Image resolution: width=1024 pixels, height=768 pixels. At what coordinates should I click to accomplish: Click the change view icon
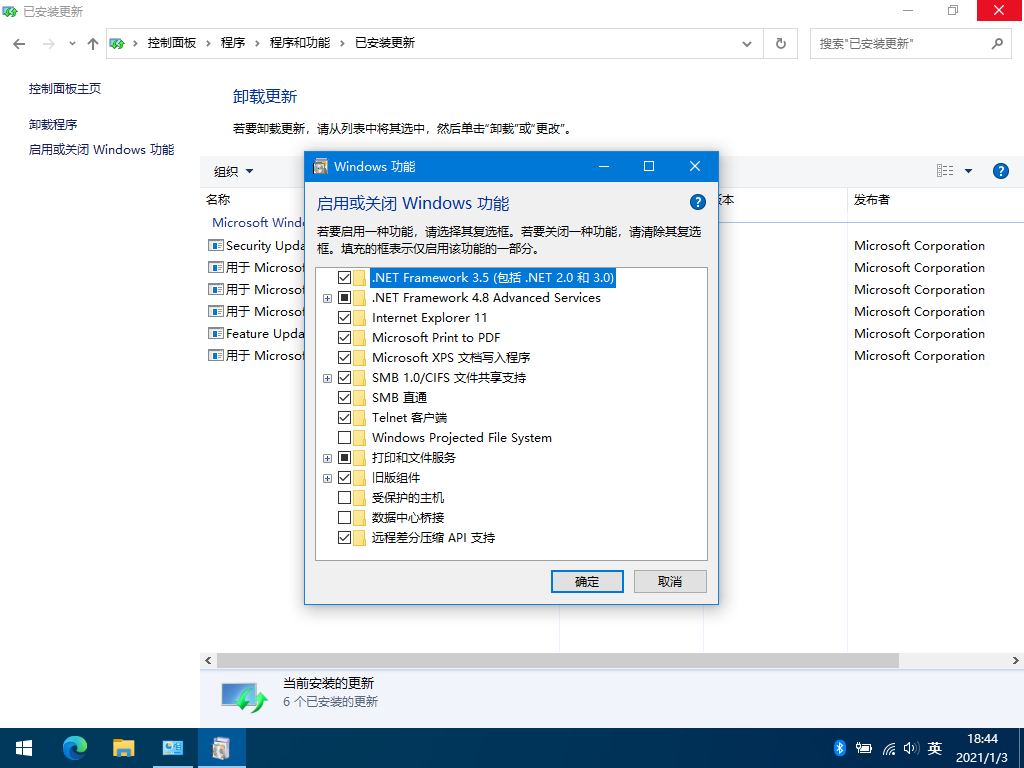(x=945, y=171)
